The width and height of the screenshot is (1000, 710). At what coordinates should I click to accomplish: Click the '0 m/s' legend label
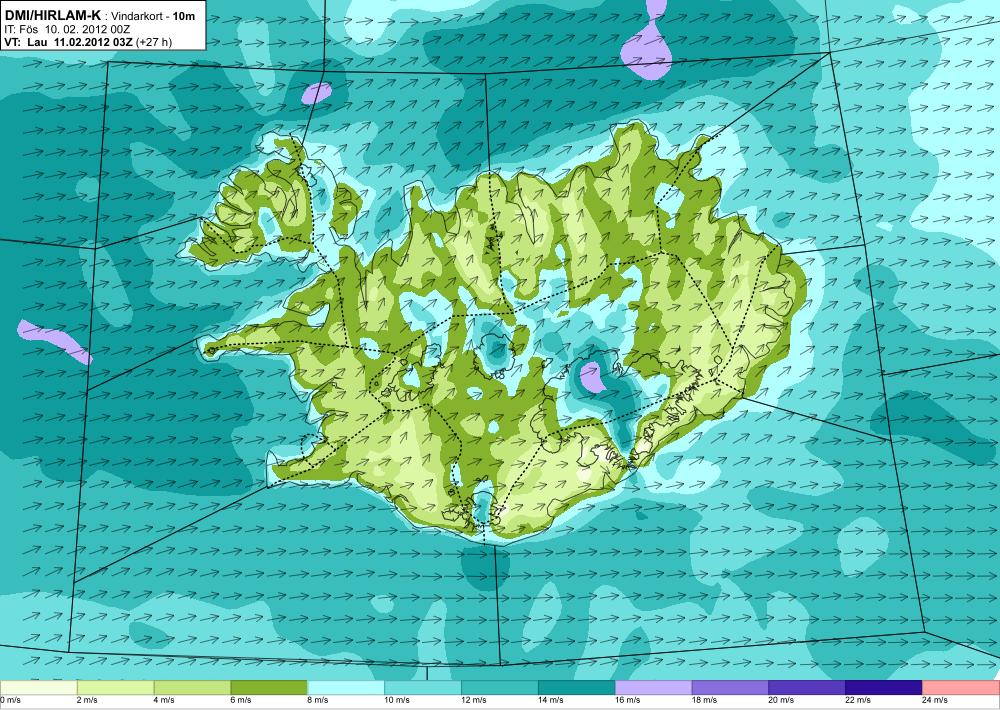pos(10,700)
